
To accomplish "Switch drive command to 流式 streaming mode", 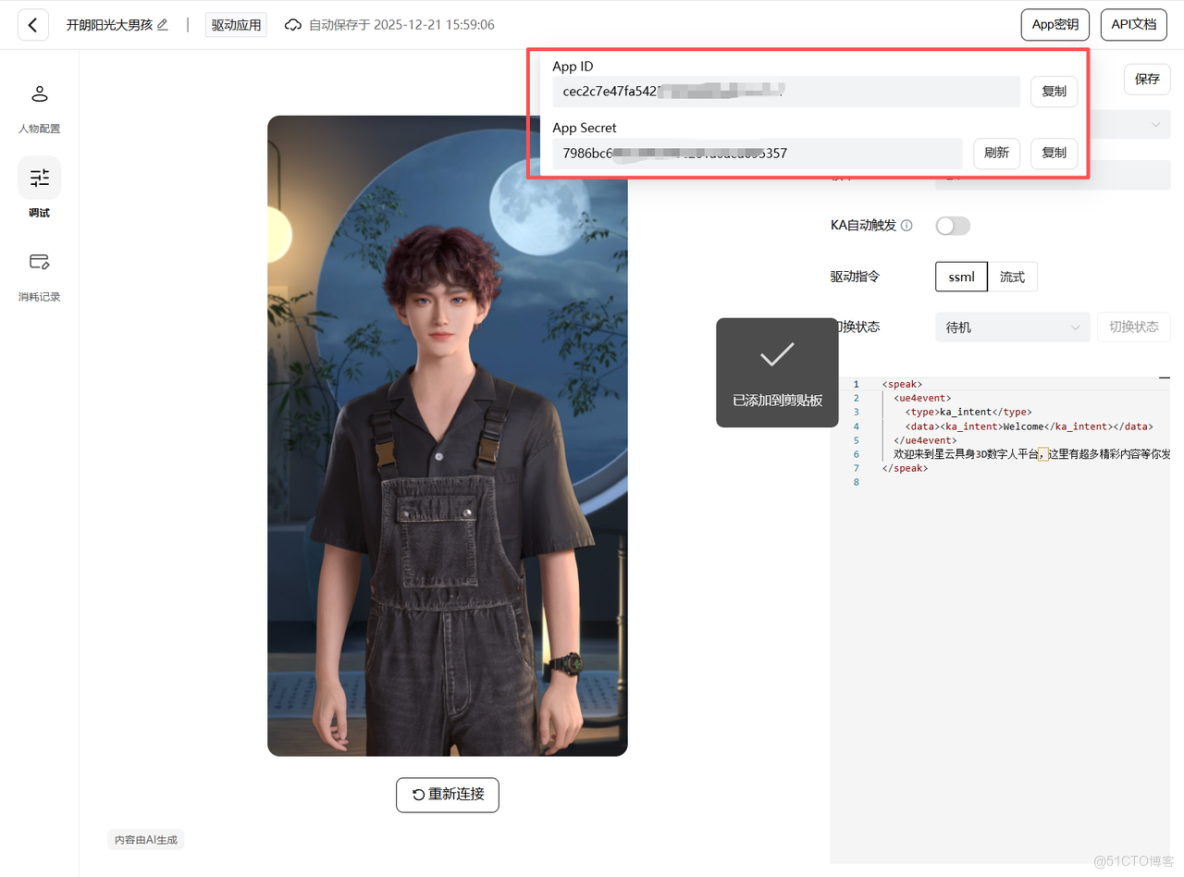I will click(1013, 276).
